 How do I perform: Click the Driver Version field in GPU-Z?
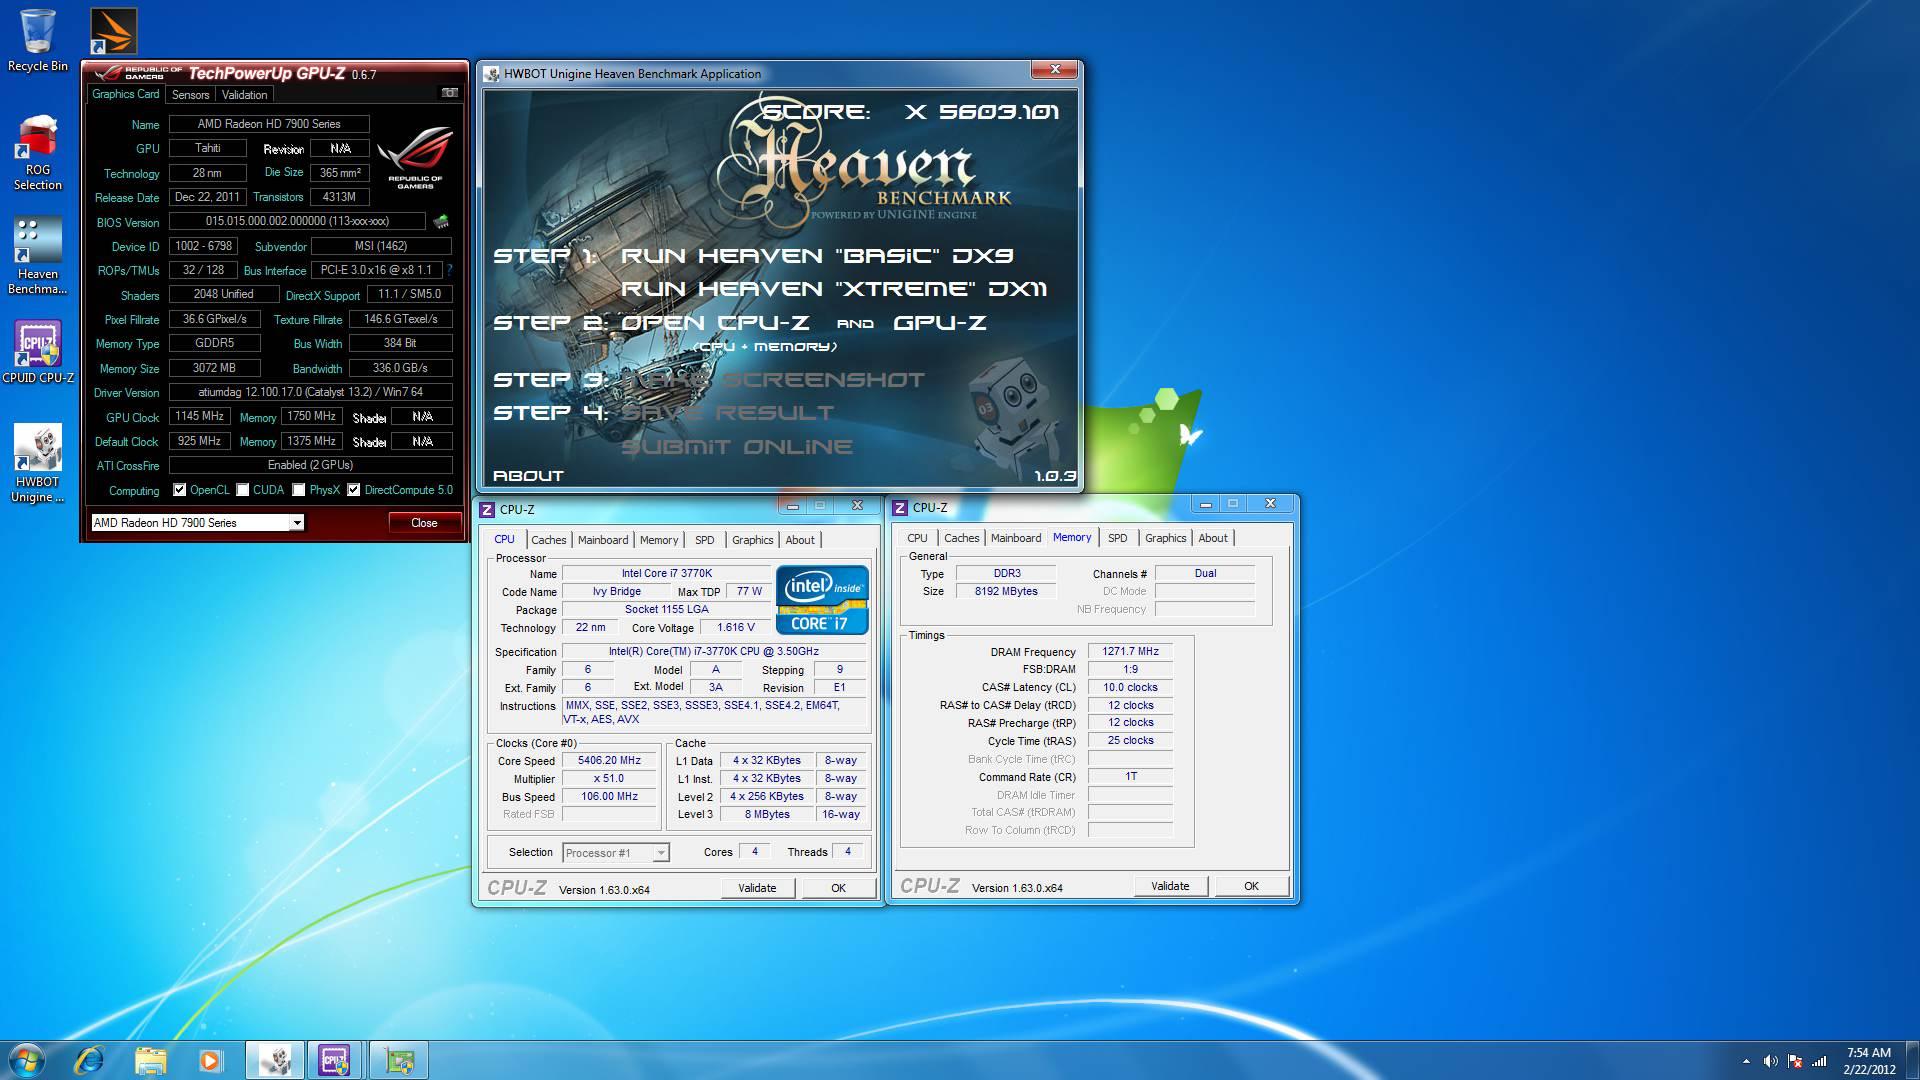[310, 392]
